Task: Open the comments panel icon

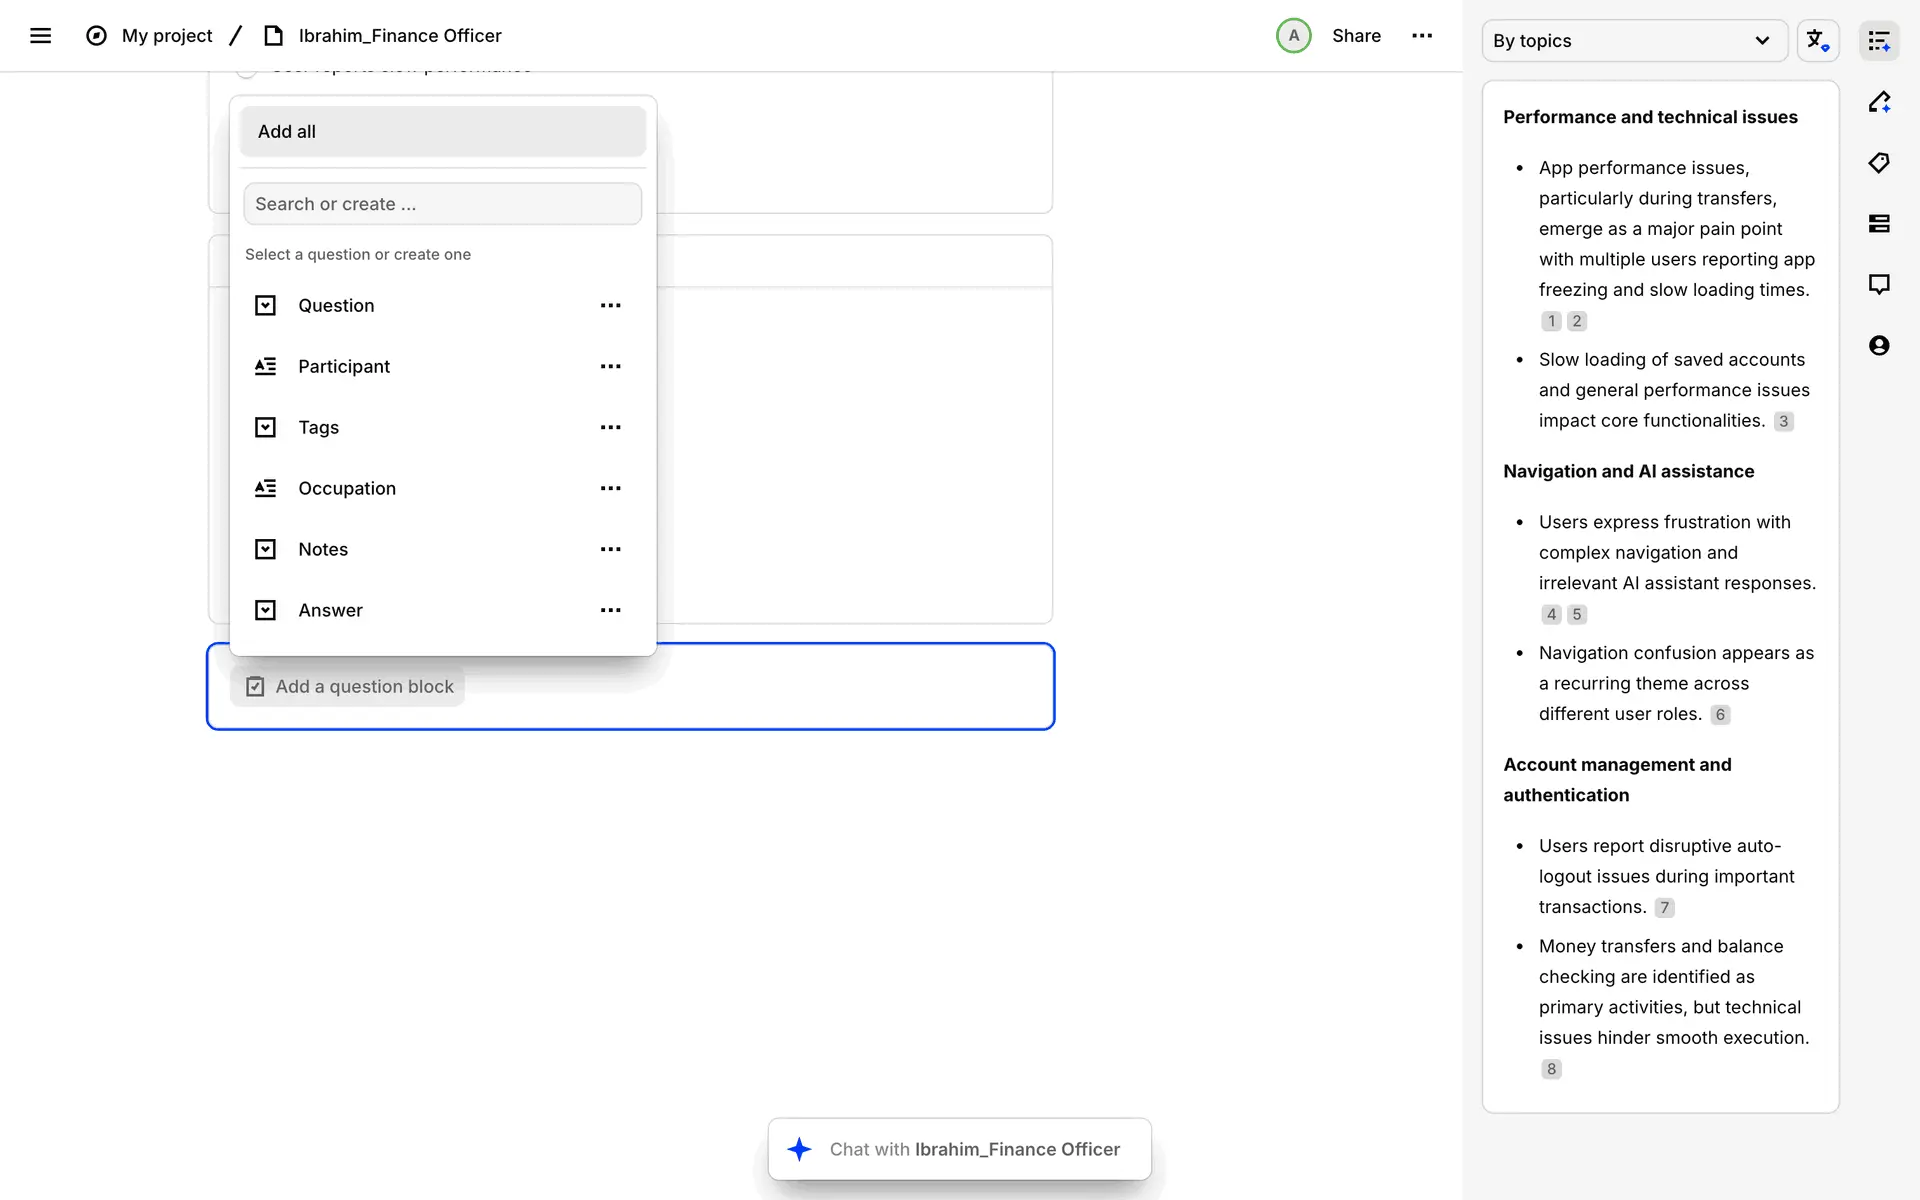Action: pos(1879,285)
